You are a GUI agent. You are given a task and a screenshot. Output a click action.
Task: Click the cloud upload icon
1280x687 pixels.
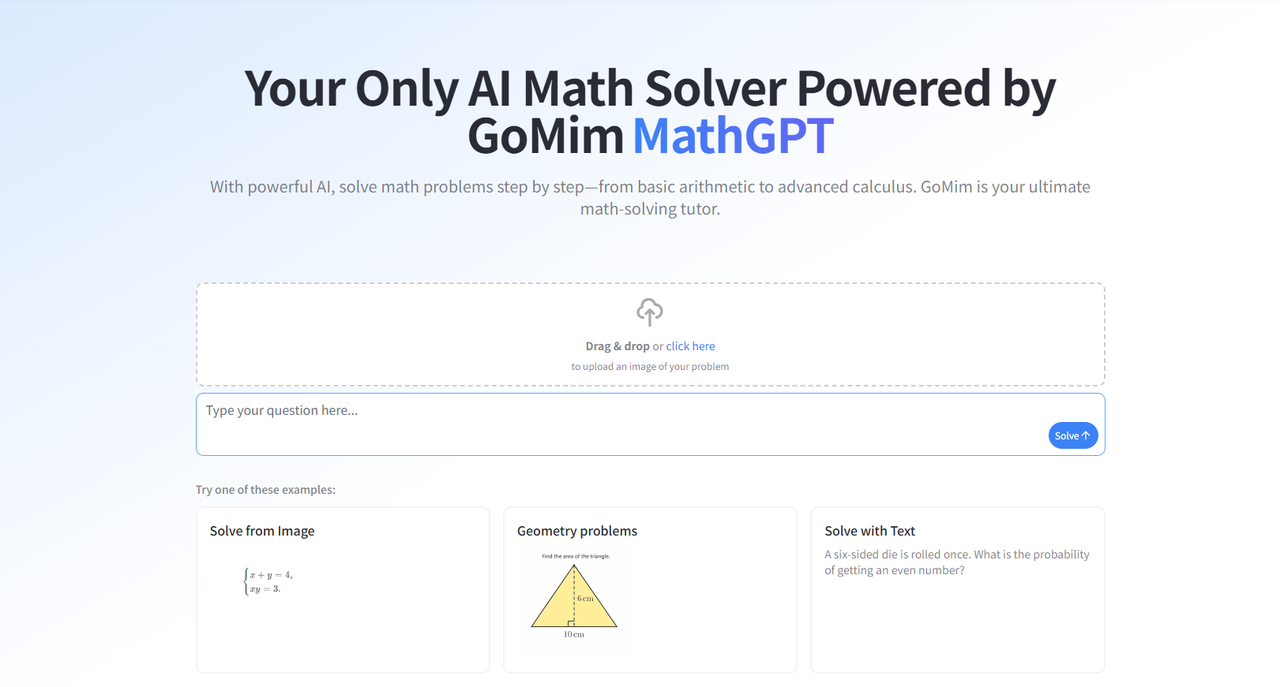coord(650,312)
